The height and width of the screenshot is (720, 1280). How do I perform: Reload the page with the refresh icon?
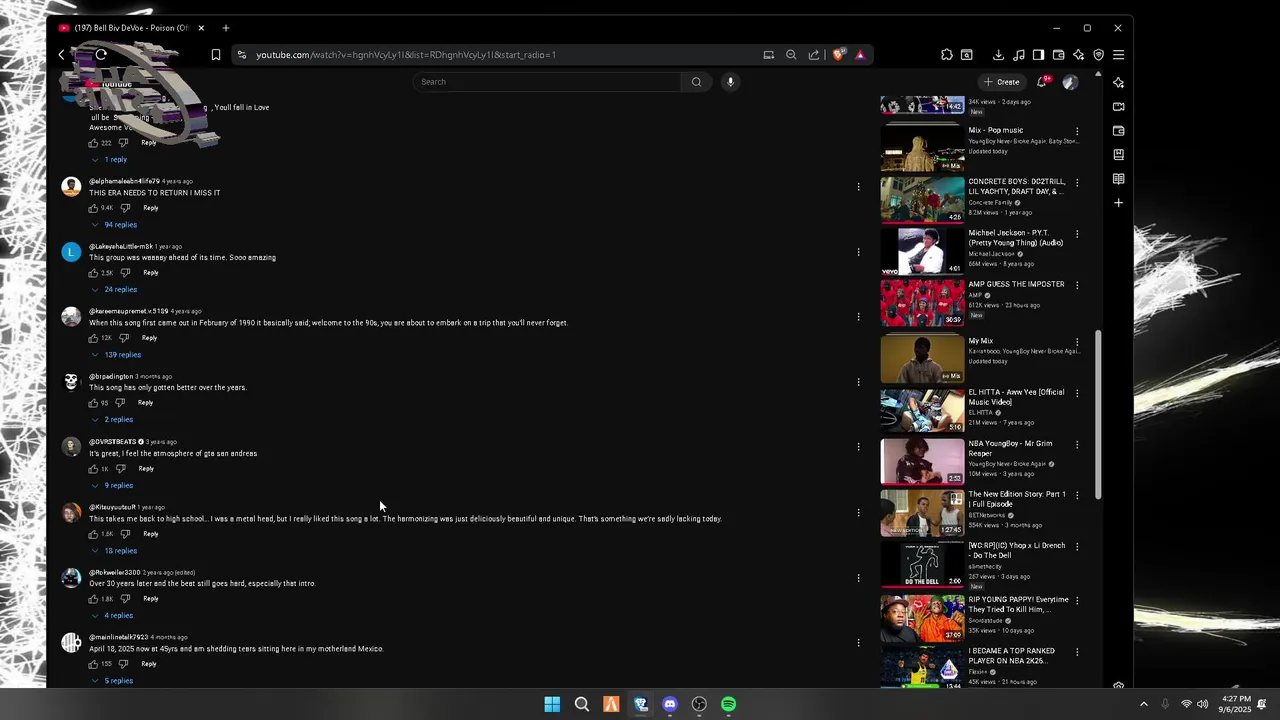[100, 55]
